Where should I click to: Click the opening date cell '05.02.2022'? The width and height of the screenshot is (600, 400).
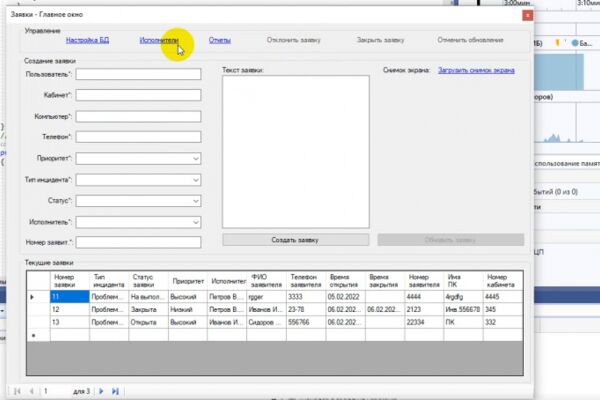(x=346, y=297)
